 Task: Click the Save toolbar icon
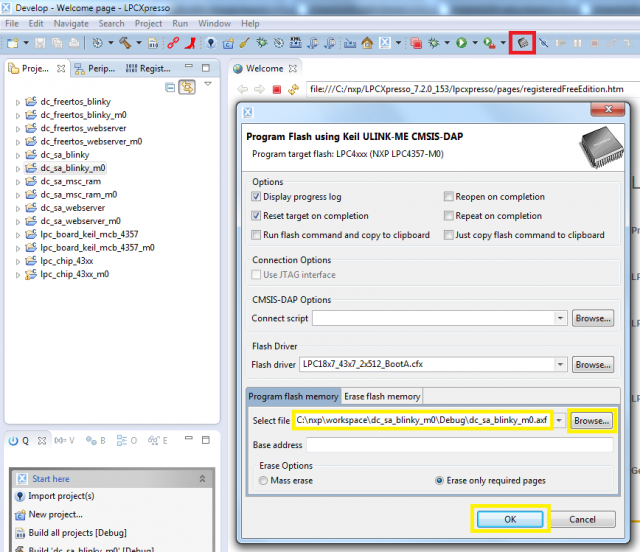coord(40,43)
